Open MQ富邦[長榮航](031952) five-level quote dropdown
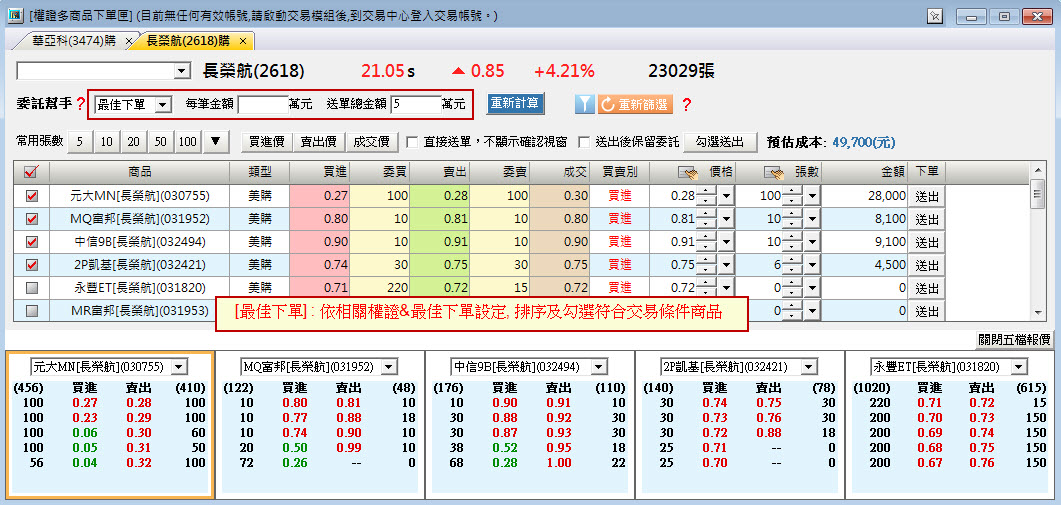The width and height of the screenshot is (1061, 505). click(389, 366)
